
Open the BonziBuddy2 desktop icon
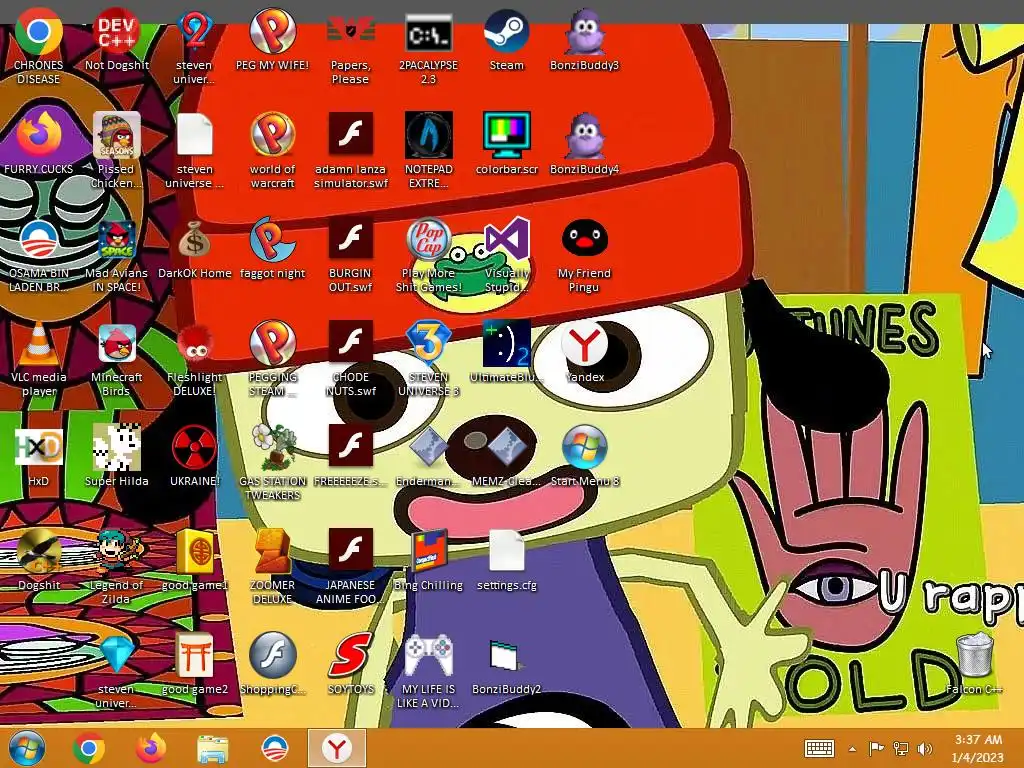click(x=507, y=655)
